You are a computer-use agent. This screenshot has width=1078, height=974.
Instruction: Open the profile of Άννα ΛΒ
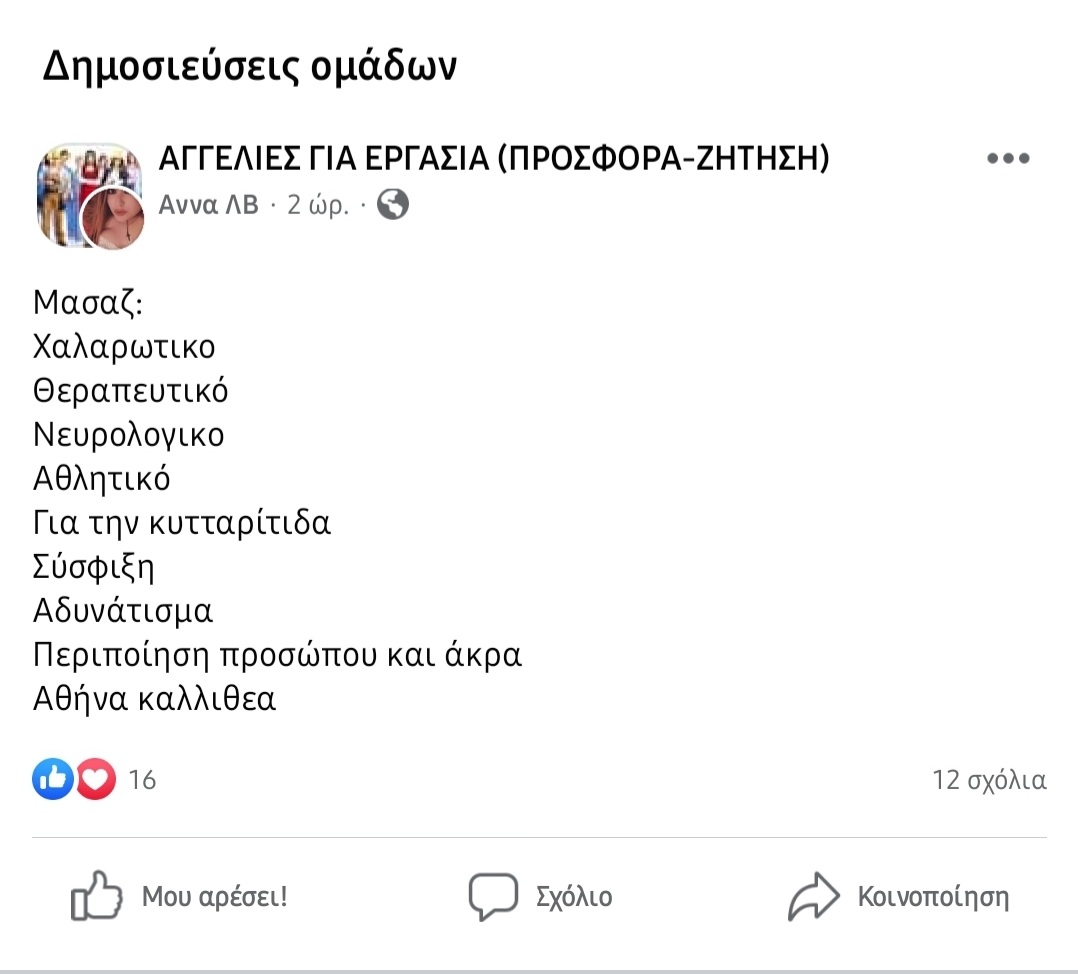pos(208,204)
